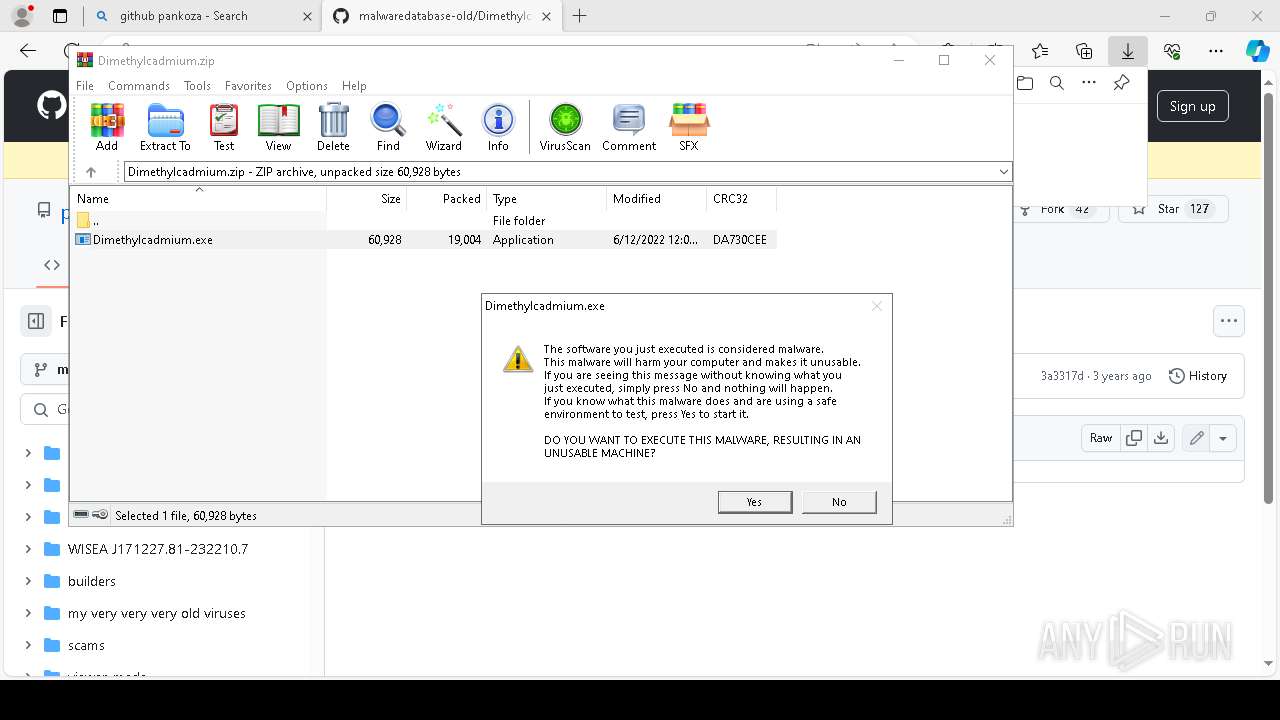Edit this file pencil icon
The height and width of the screenshot is (720, 1280).
point(1196,438)
